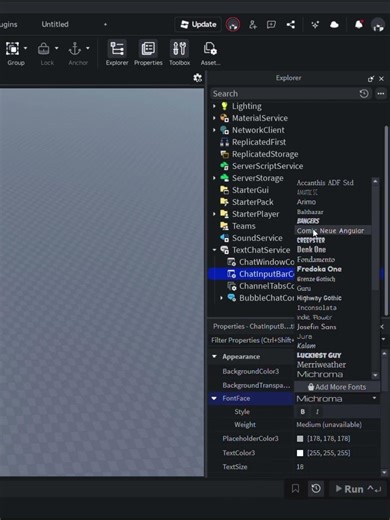Select ReplicatedStorage in Explorer
Screen dimensions: 390x520
click(x=265, y=154)
